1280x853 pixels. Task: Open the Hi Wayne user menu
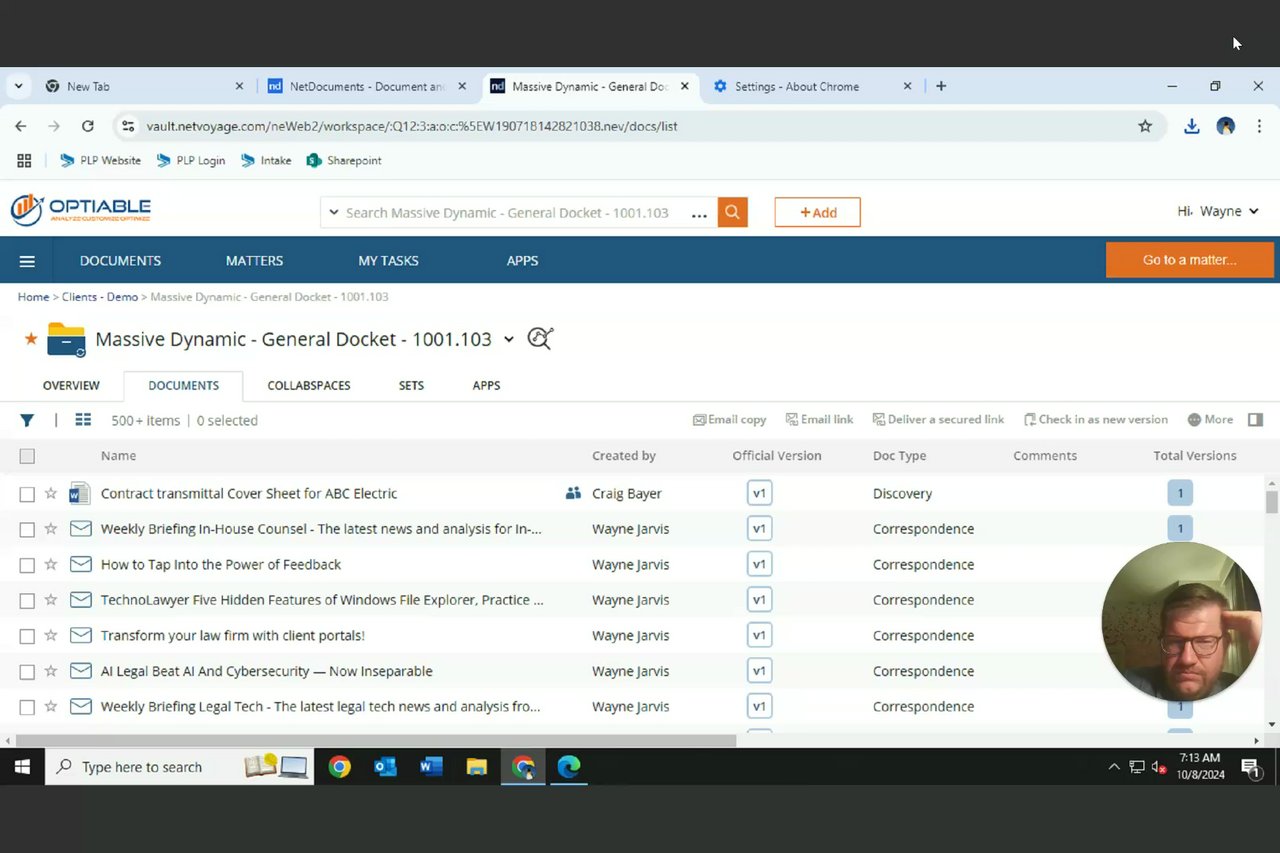1217,211
